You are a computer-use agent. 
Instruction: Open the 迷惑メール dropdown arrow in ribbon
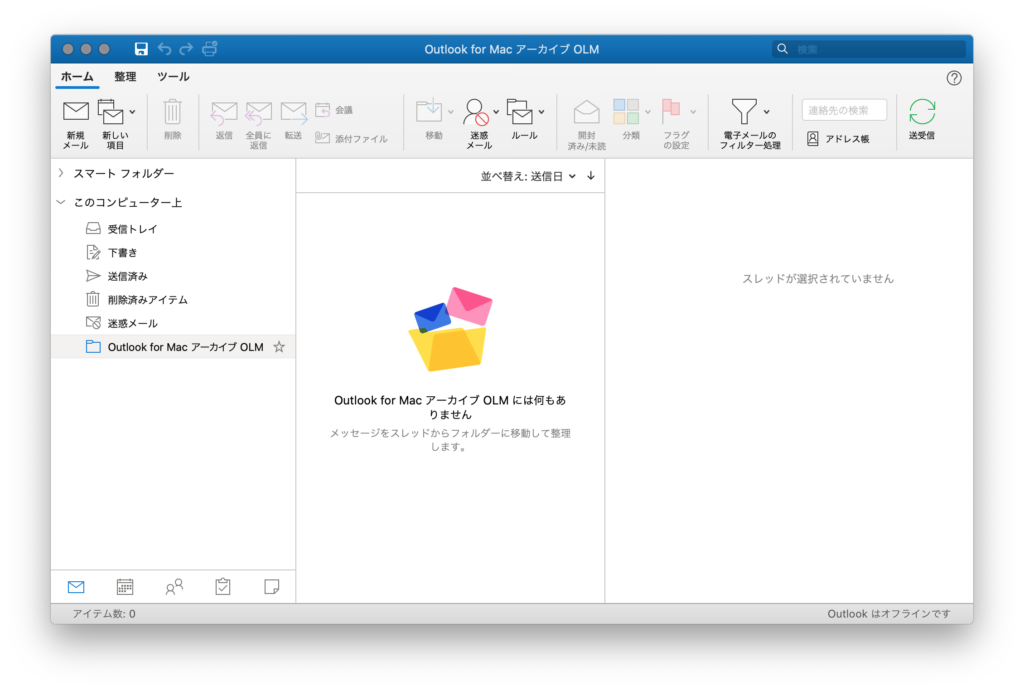[496, 112]
